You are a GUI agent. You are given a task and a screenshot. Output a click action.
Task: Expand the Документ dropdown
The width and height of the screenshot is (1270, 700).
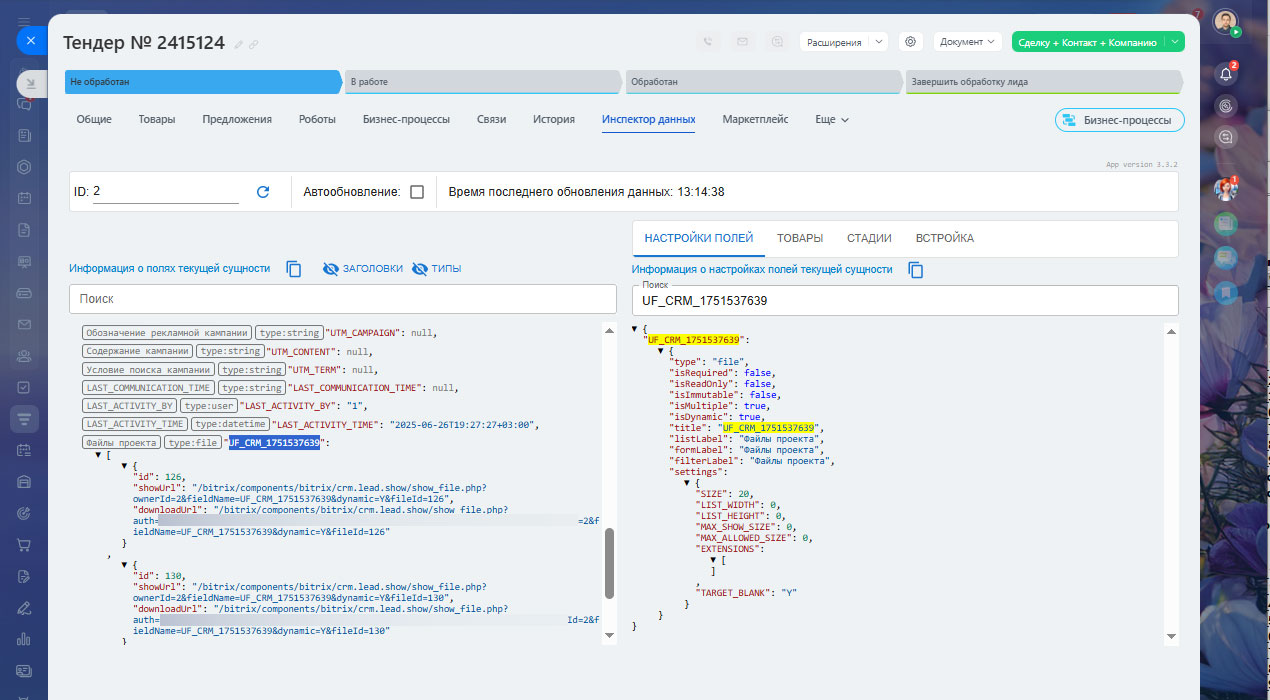967,42
